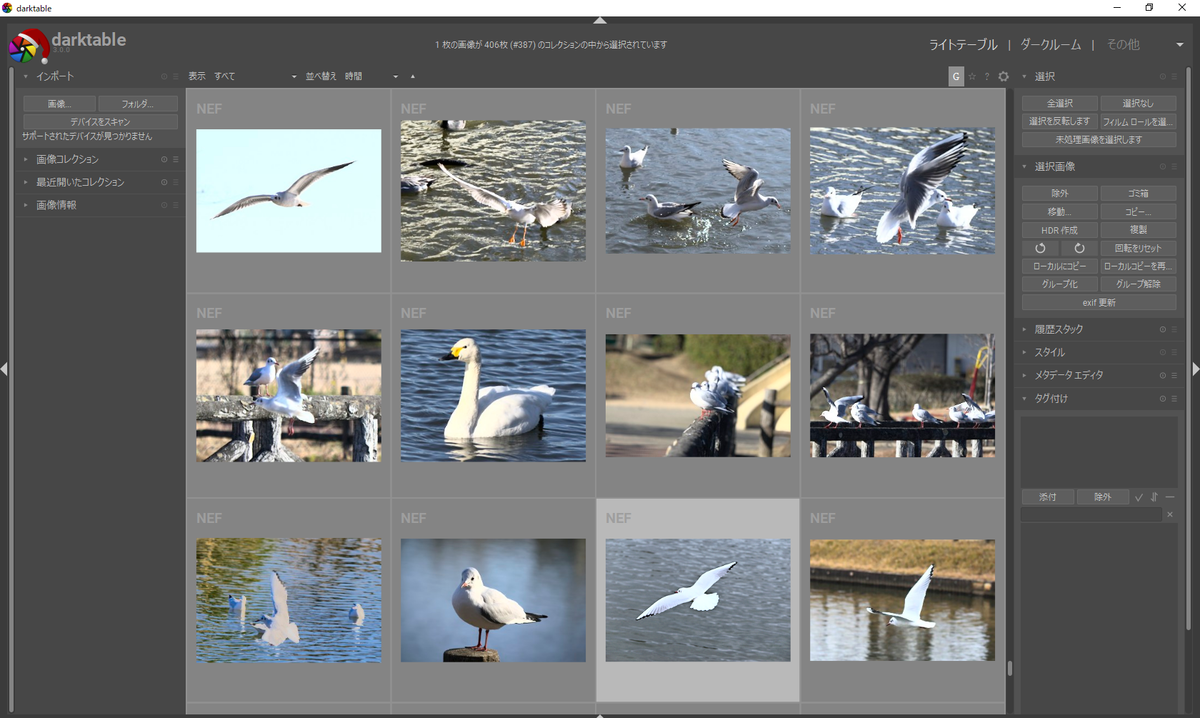
Task: Expand the 履歴スタック module
Action: tap(1025, 329)
